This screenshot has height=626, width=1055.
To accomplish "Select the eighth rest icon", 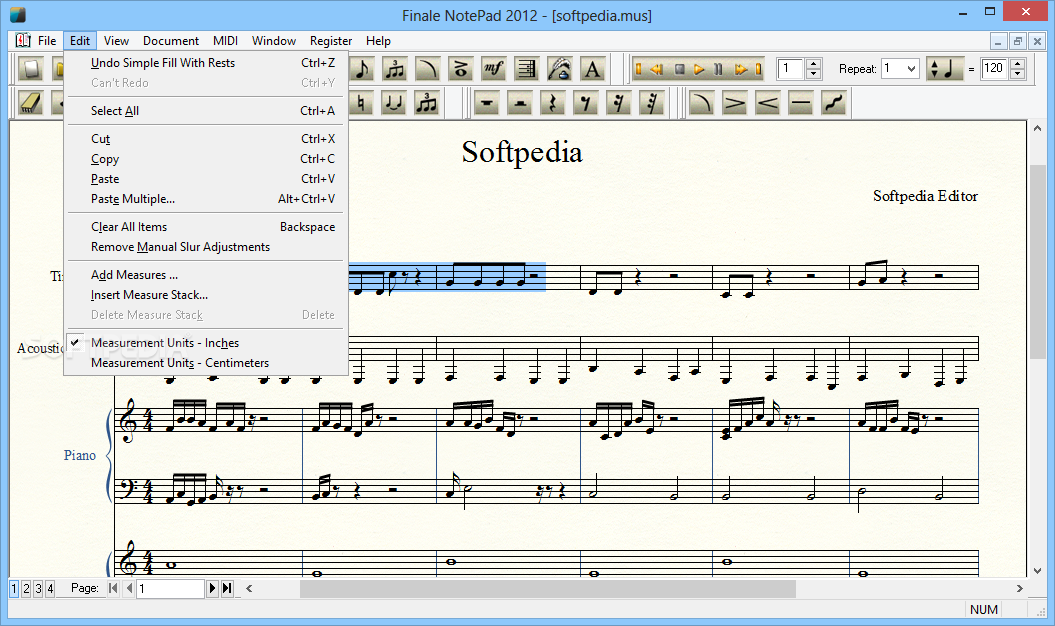I will click(x=585, y=103).
